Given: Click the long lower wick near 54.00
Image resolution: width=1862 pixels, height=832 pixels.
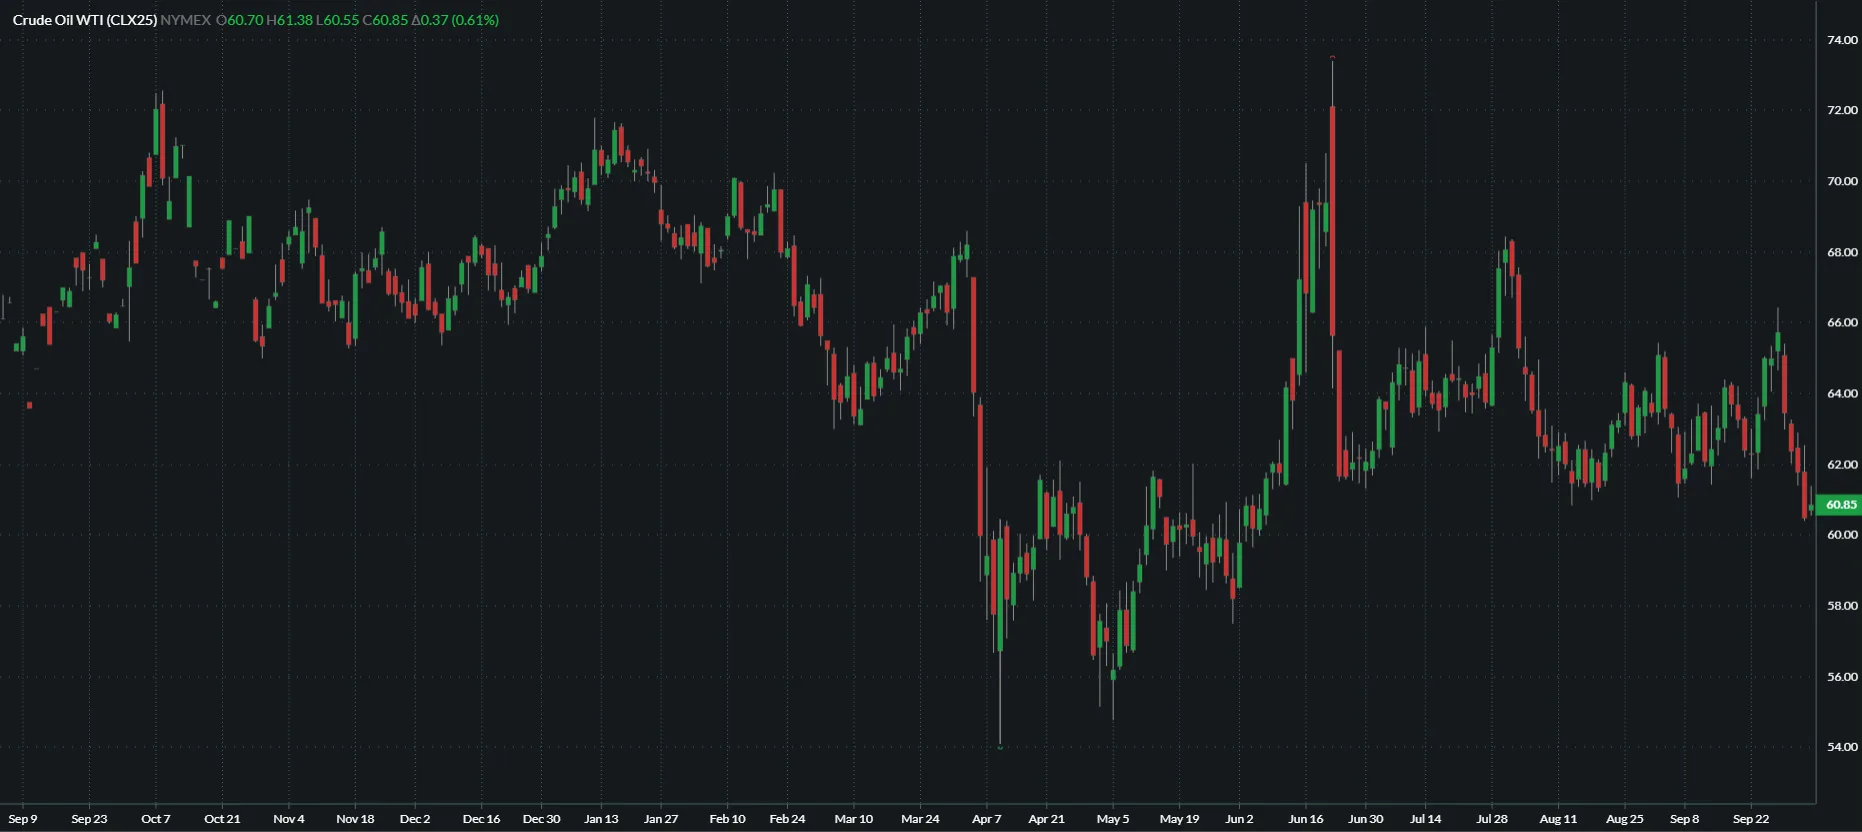Looking at the screenshot, I should [x=1000, y=700].
